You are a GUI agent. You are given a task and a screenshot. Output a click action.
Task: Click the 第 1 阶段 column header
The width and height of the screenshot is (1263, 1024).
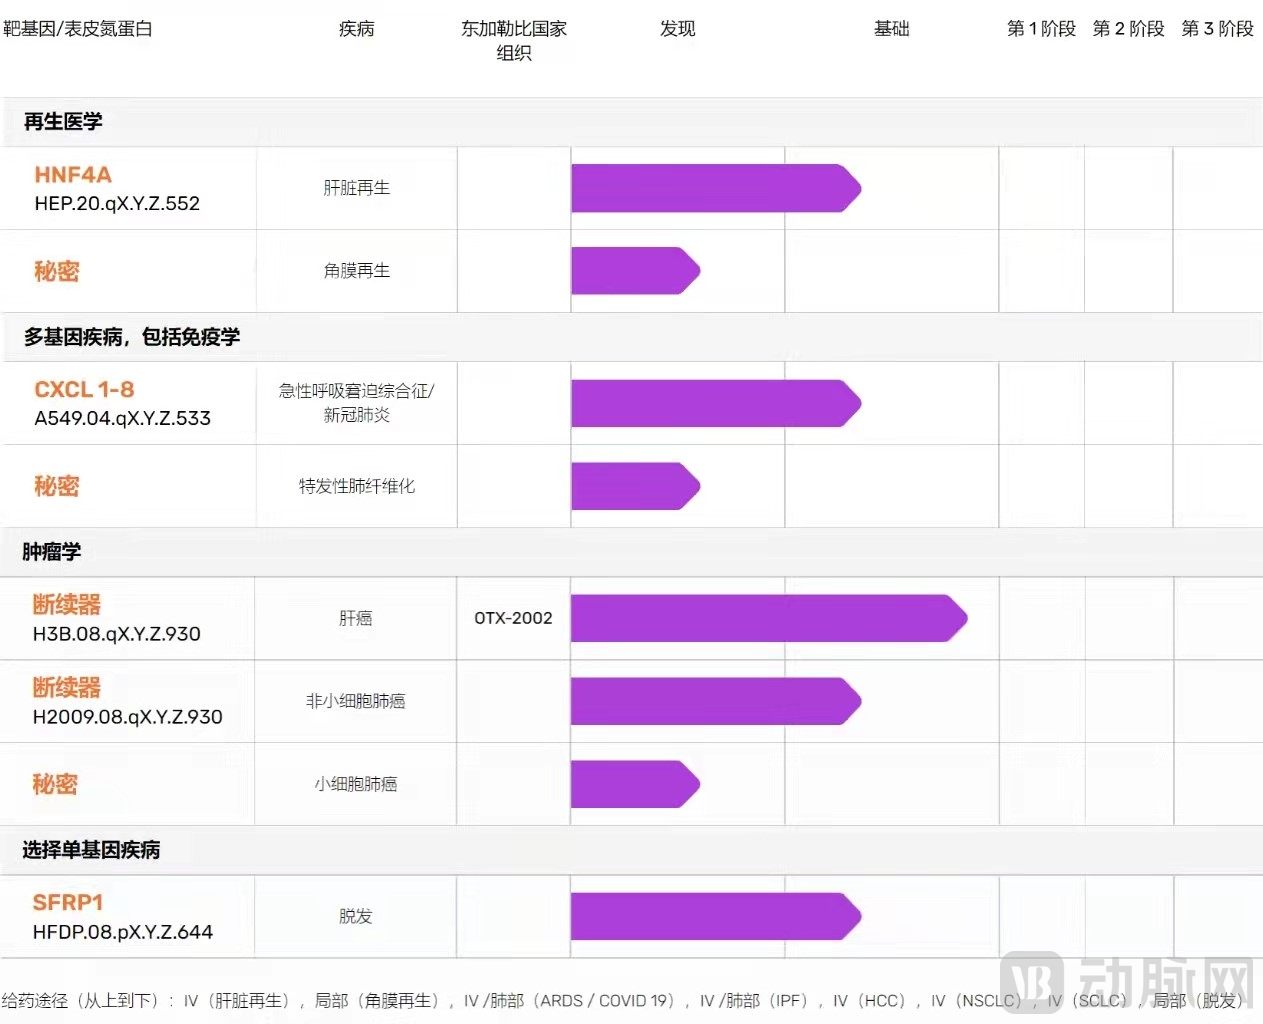tap(1041, 29)
